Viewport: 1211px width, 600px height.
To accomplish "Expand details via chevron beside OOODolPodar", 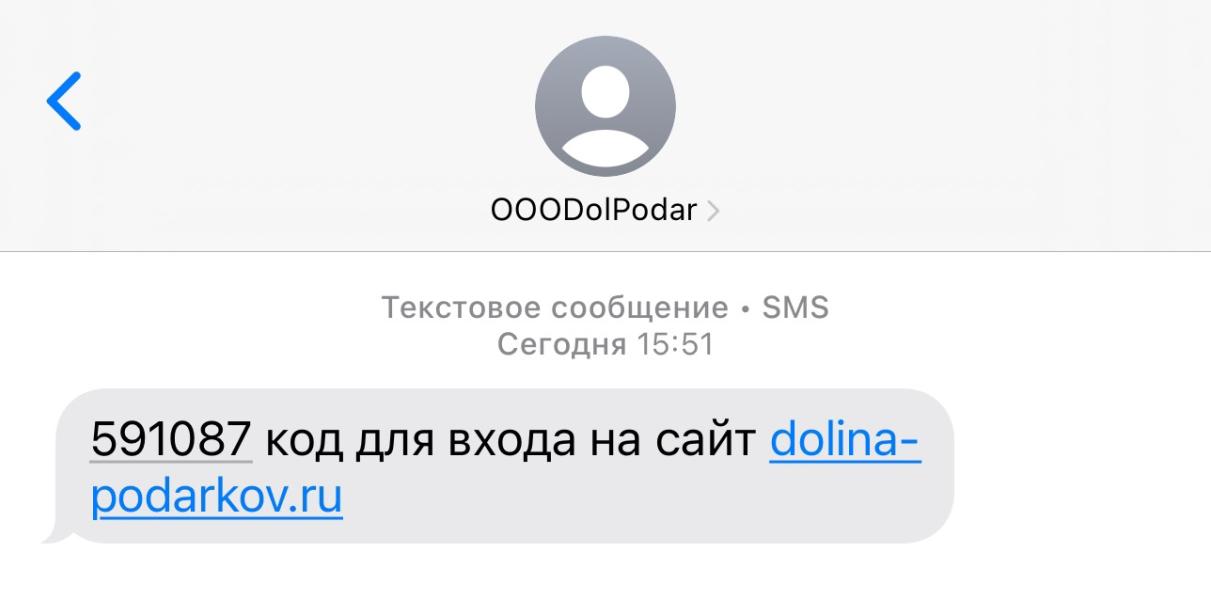I will 713,211.
